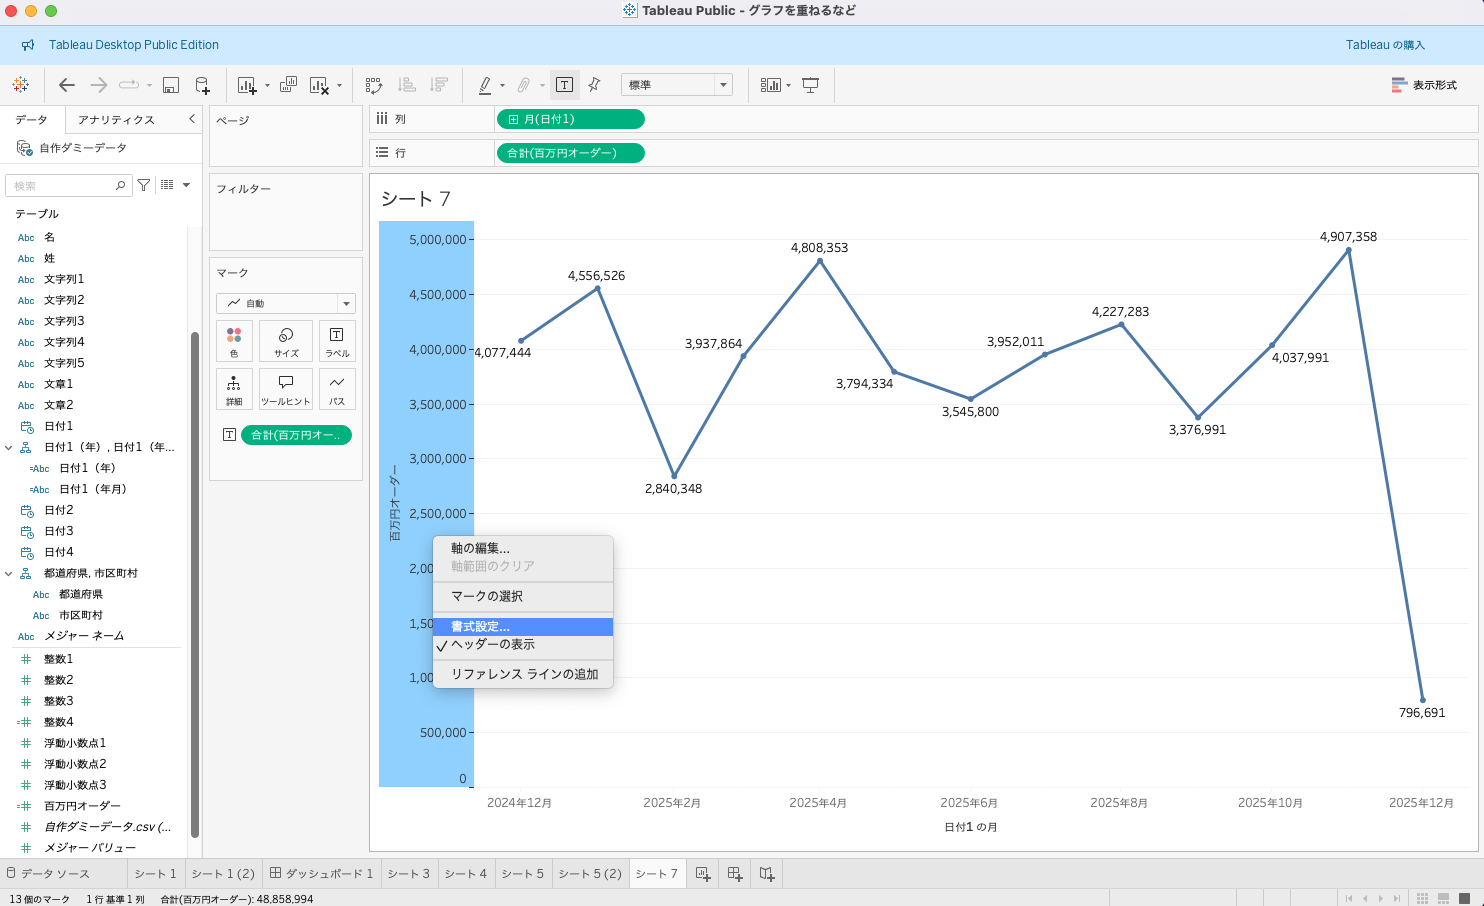The height and width of the screenshot is (906, 1484).
Task: Click the swap rows and columns icon
Action: pos(374,85)
